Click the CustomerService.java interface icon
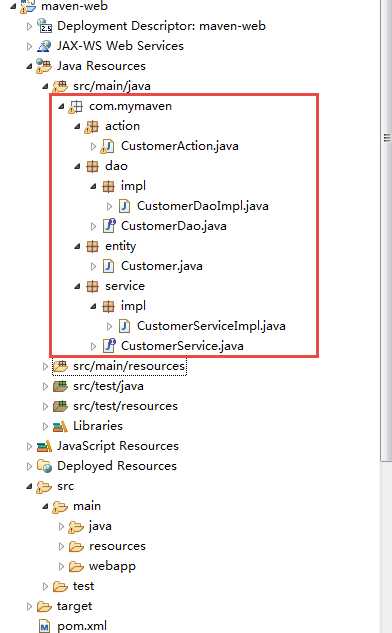The image size is (392, 633). coord(109,346)
